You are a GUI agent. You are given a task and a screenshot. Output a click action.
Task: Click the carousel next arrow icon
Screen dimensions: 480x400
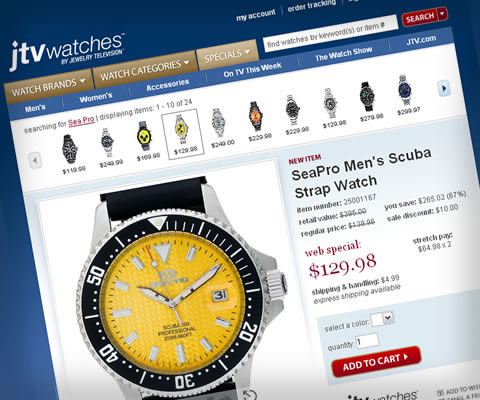click(444, 88)
